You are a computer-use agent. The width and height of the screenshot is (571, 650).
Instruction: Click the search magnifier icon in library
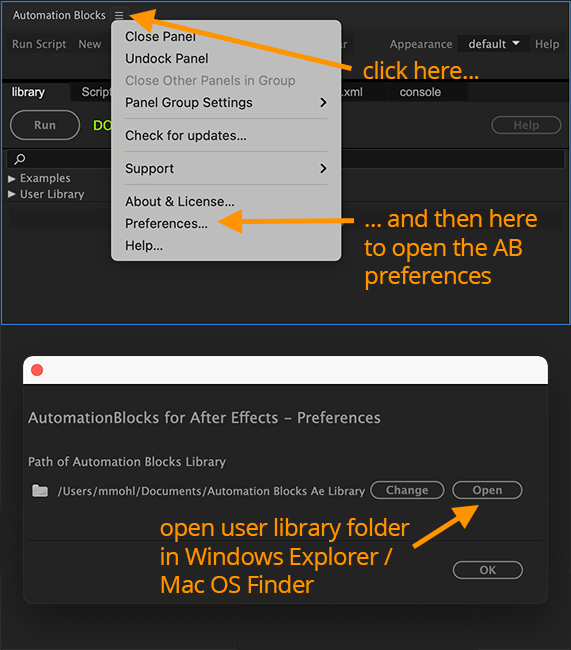coord(19,159)
